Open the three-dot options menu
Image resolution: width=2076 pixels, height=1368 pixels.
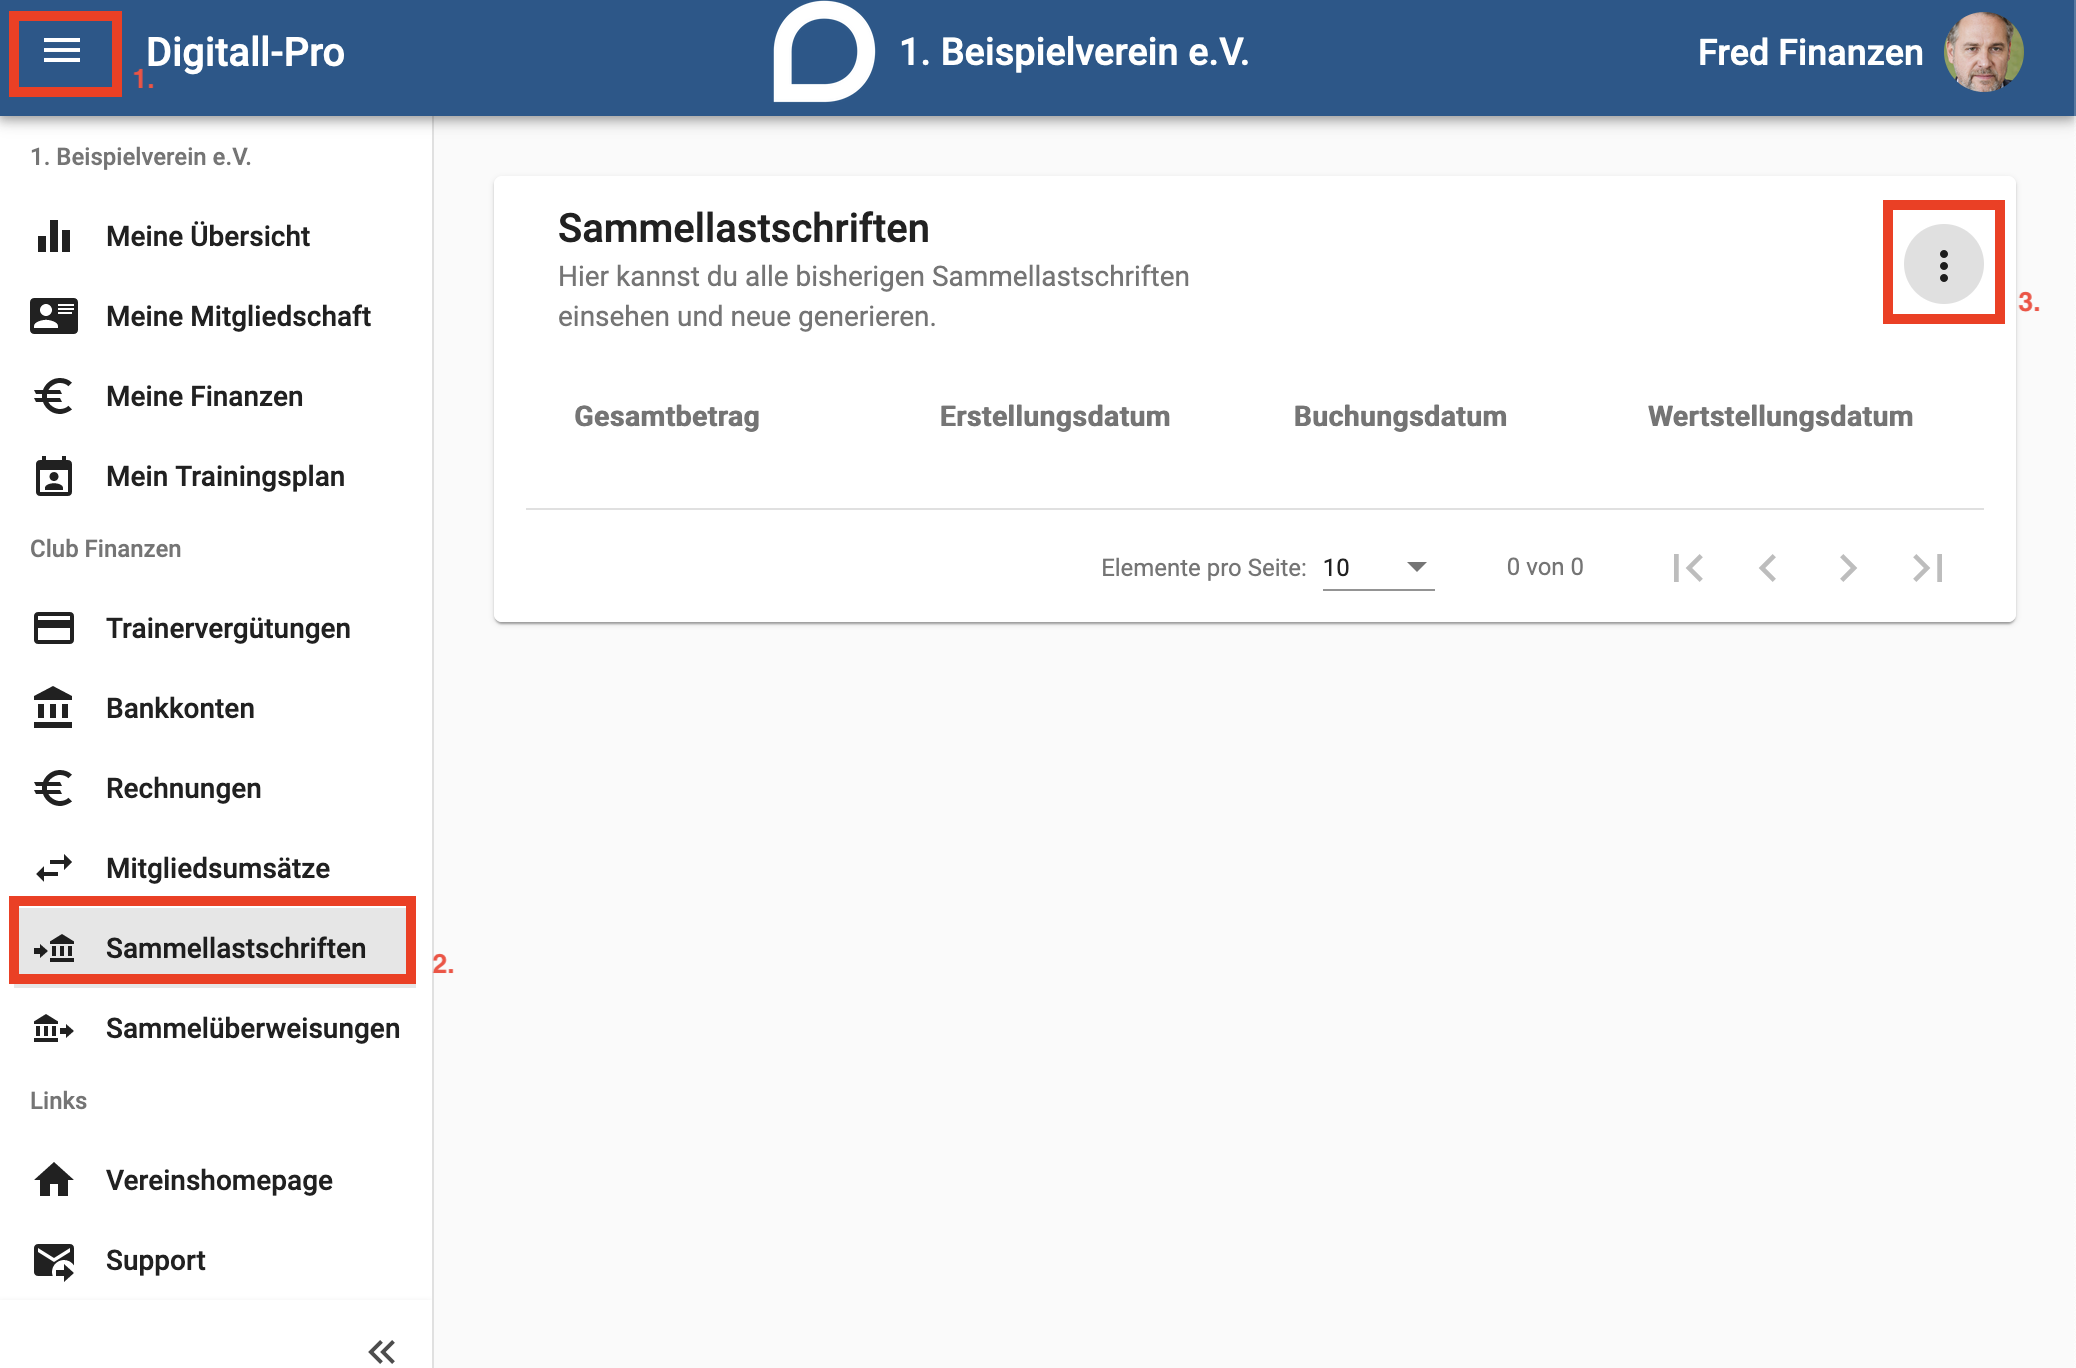click(x=1943, y=264)
